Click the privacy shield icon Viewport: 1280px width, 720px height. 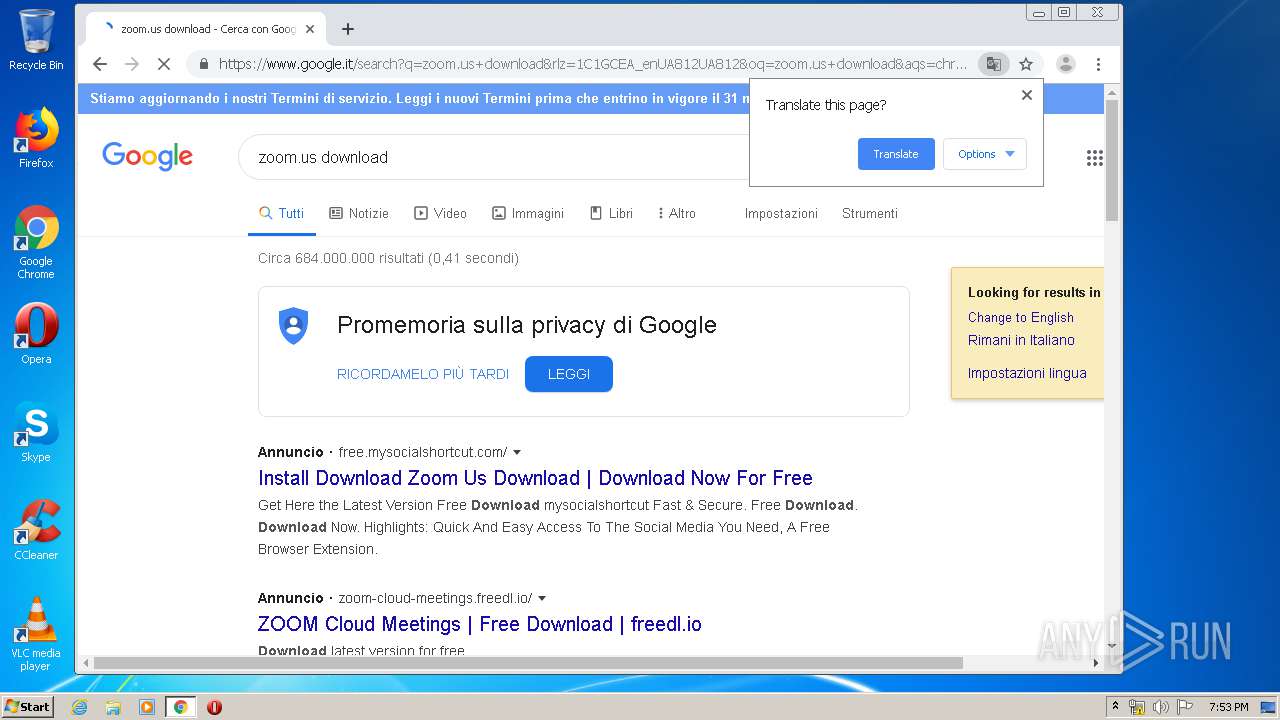click(x=293, y=326)
